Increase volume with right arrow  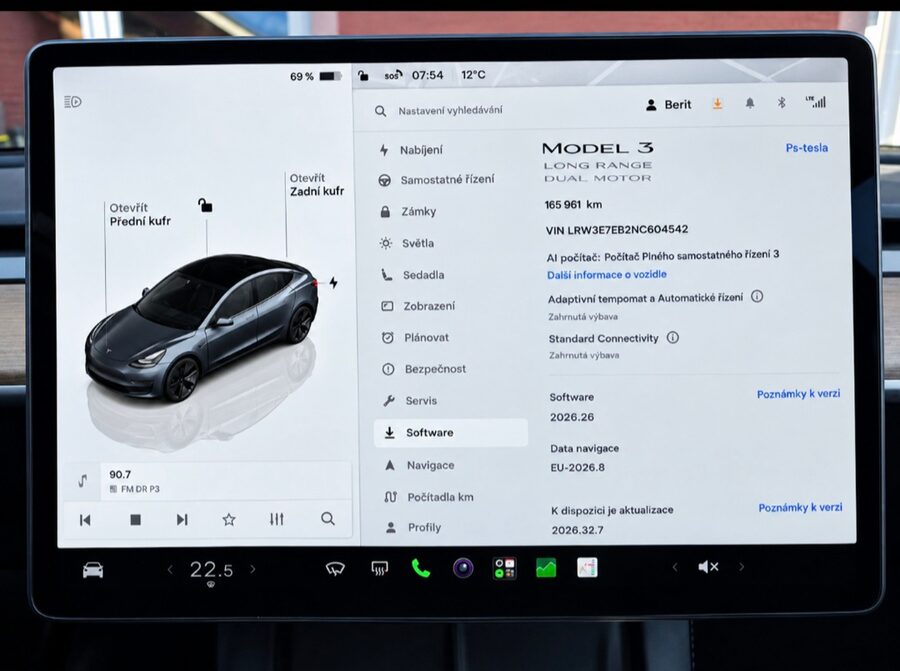[x=742, y=567]
